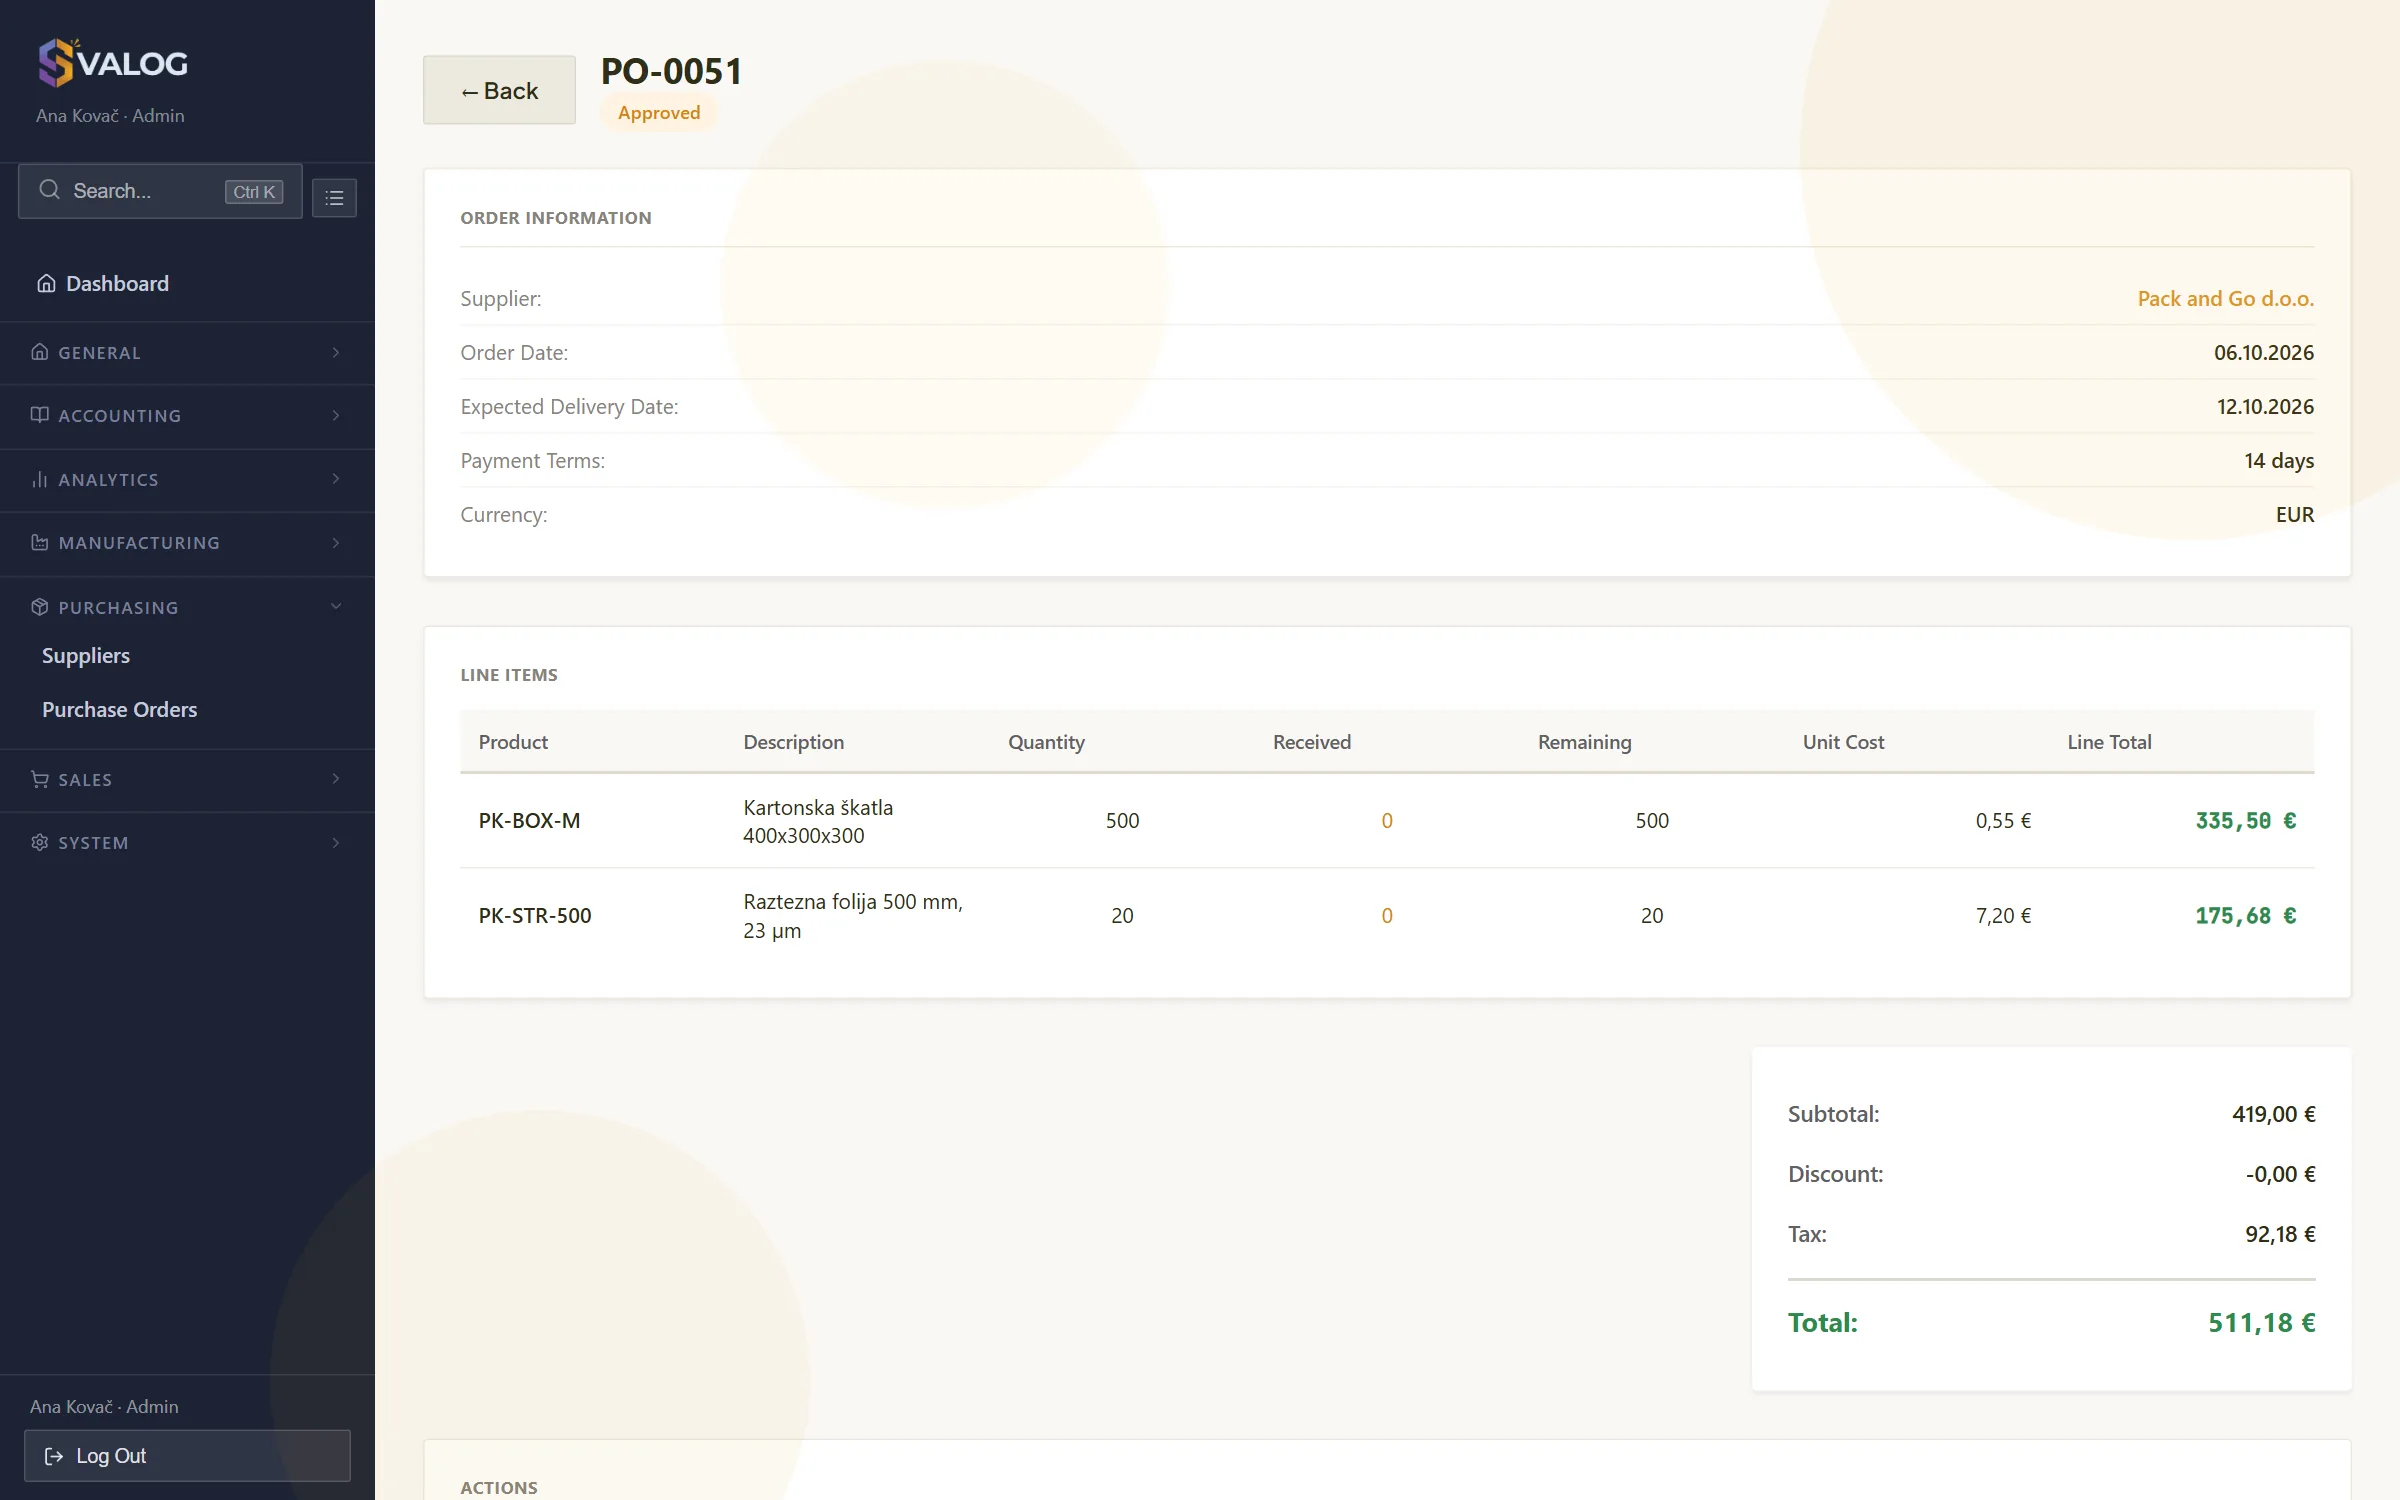Image resolution: width=2400 pixels, height=1500 pixels.
Task: Click expected delivery date 12.10.2026
Action: coord(2265,407)
